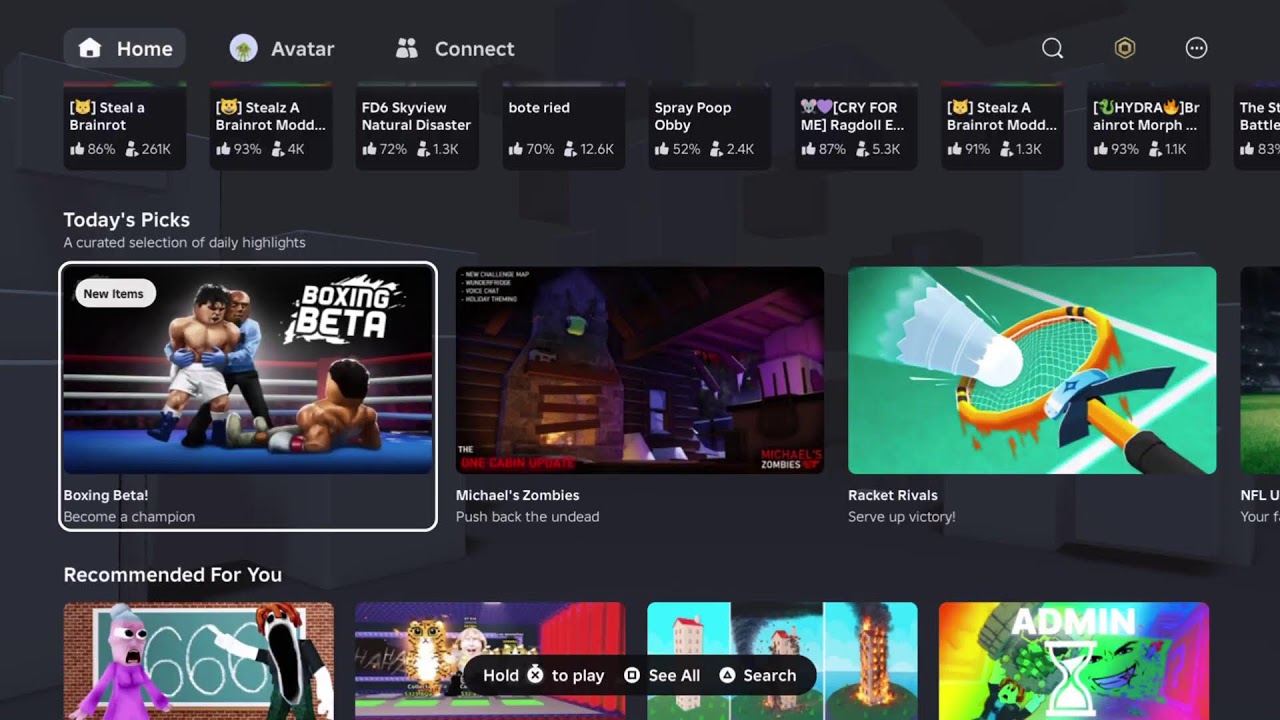Select the Michael's Zombies thumbnail
The image size is (1280, 720).
click(640, 370)
